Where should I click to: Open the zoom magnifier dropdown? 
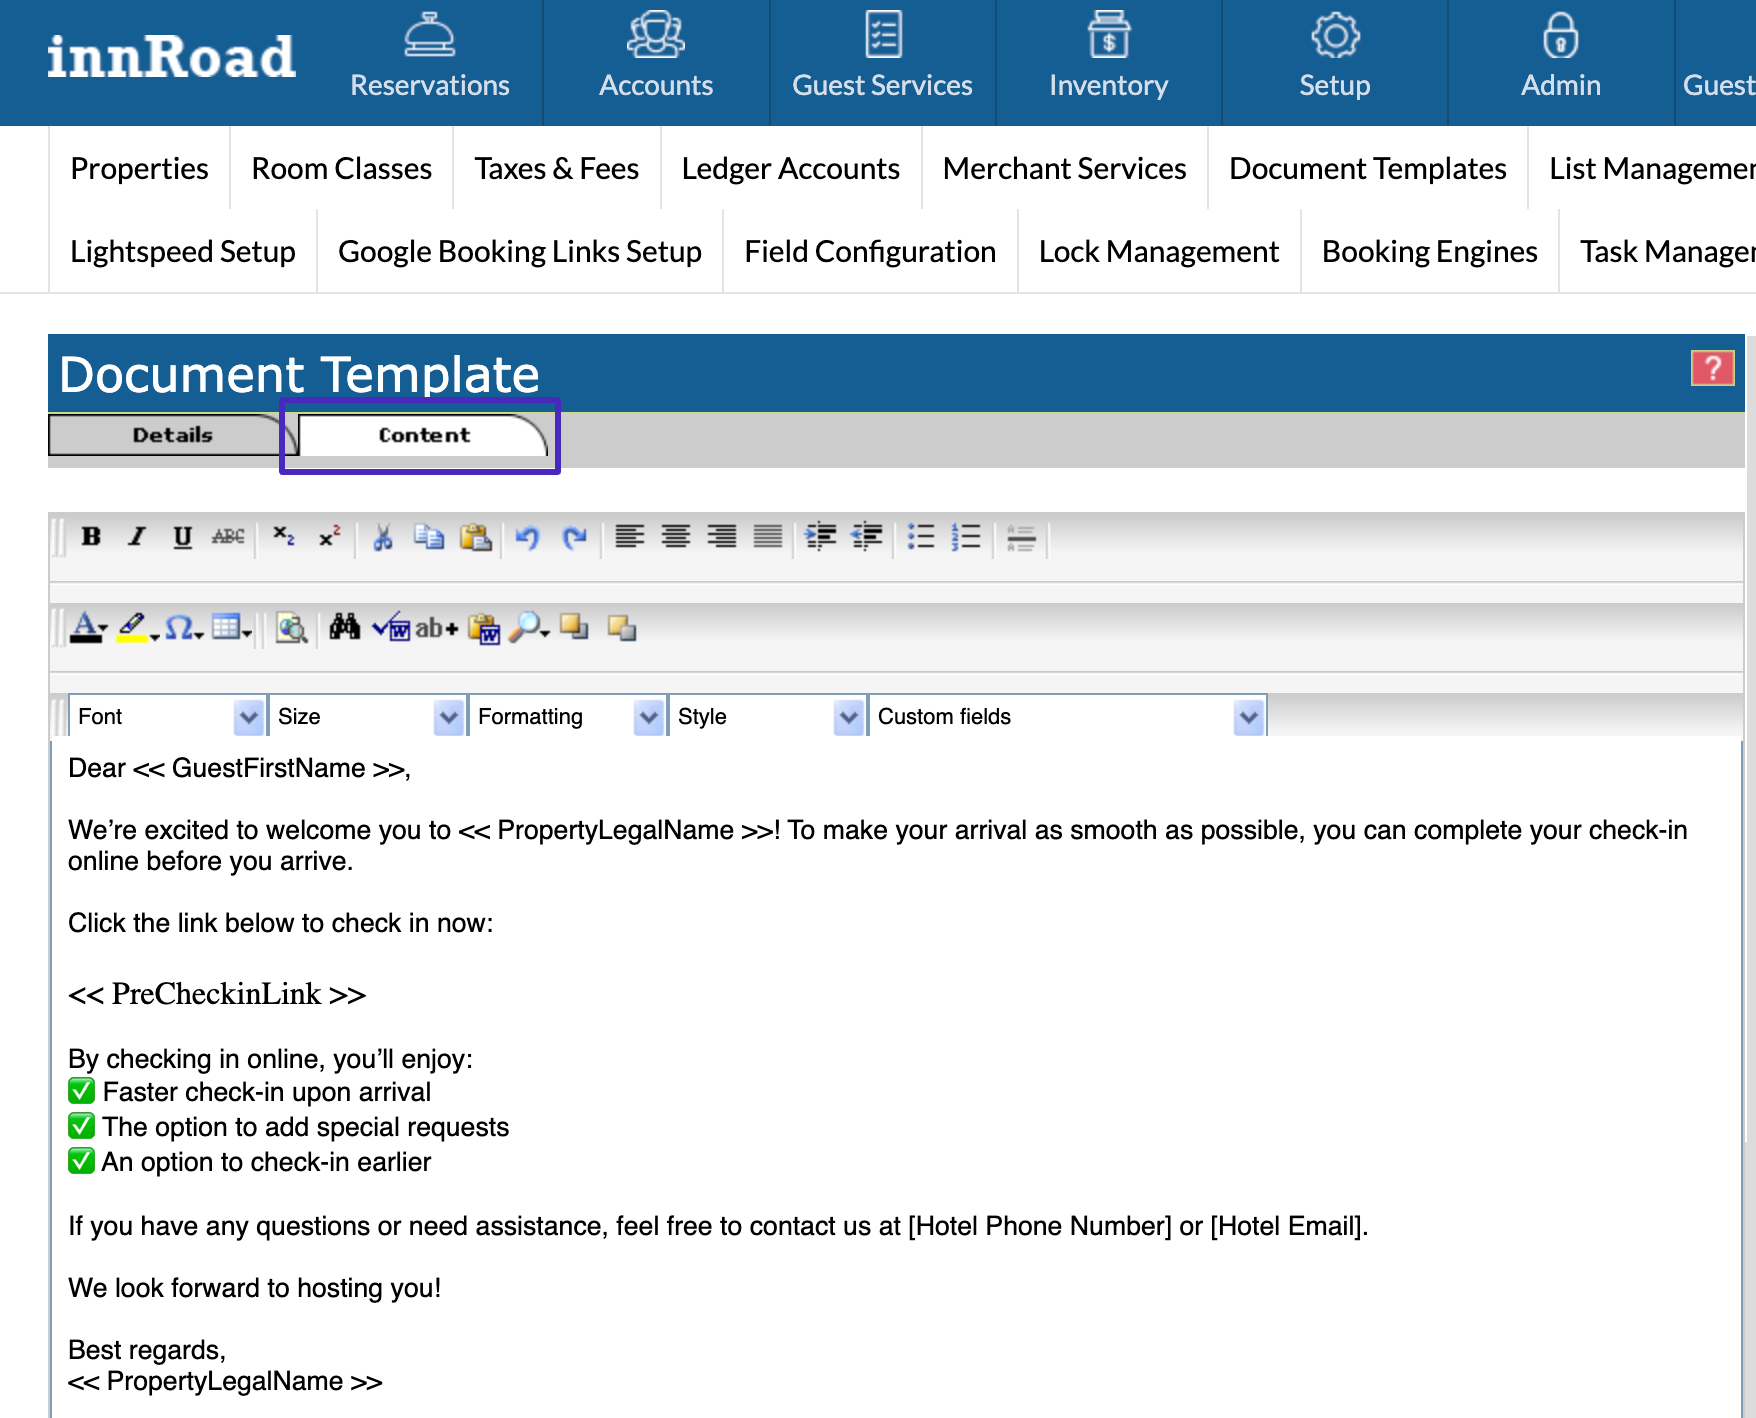pos(529,628)
